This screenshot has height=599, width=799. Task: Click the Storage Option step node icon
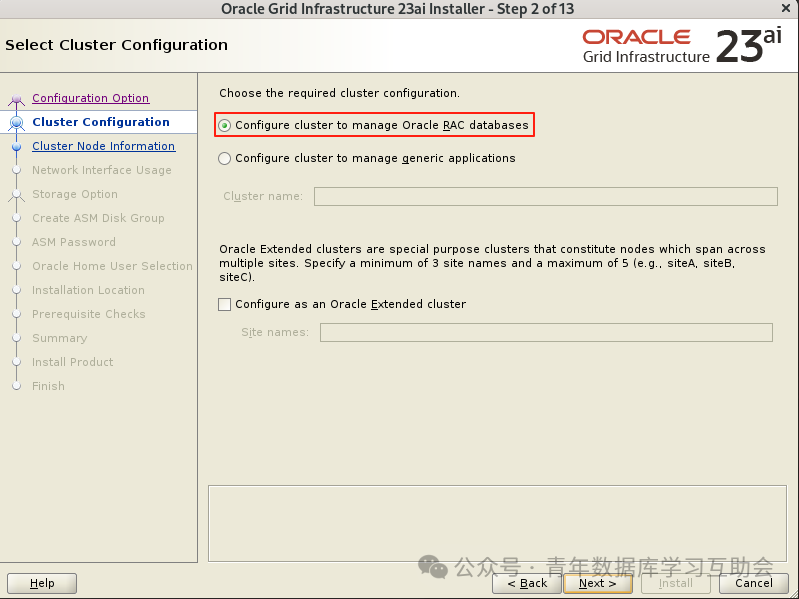(x=16, y=195)
